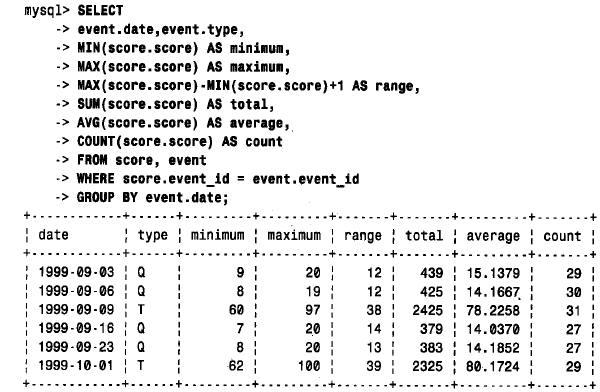Click the 'total' column header in the table
This screenshot has width=600, height=392.
(x=424, y=236)
